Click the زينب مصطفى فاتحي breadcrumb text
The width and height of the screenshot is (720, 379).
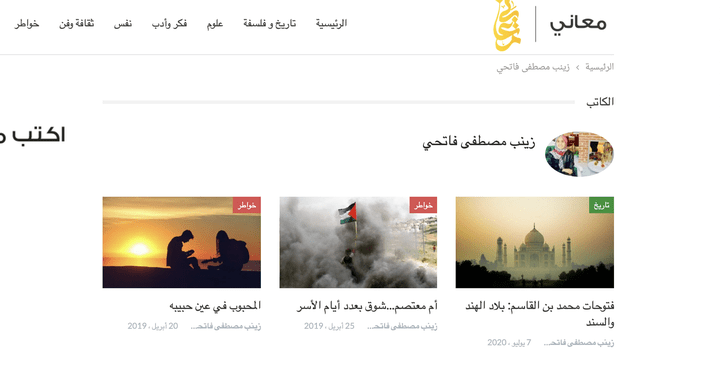pos(533,67)
